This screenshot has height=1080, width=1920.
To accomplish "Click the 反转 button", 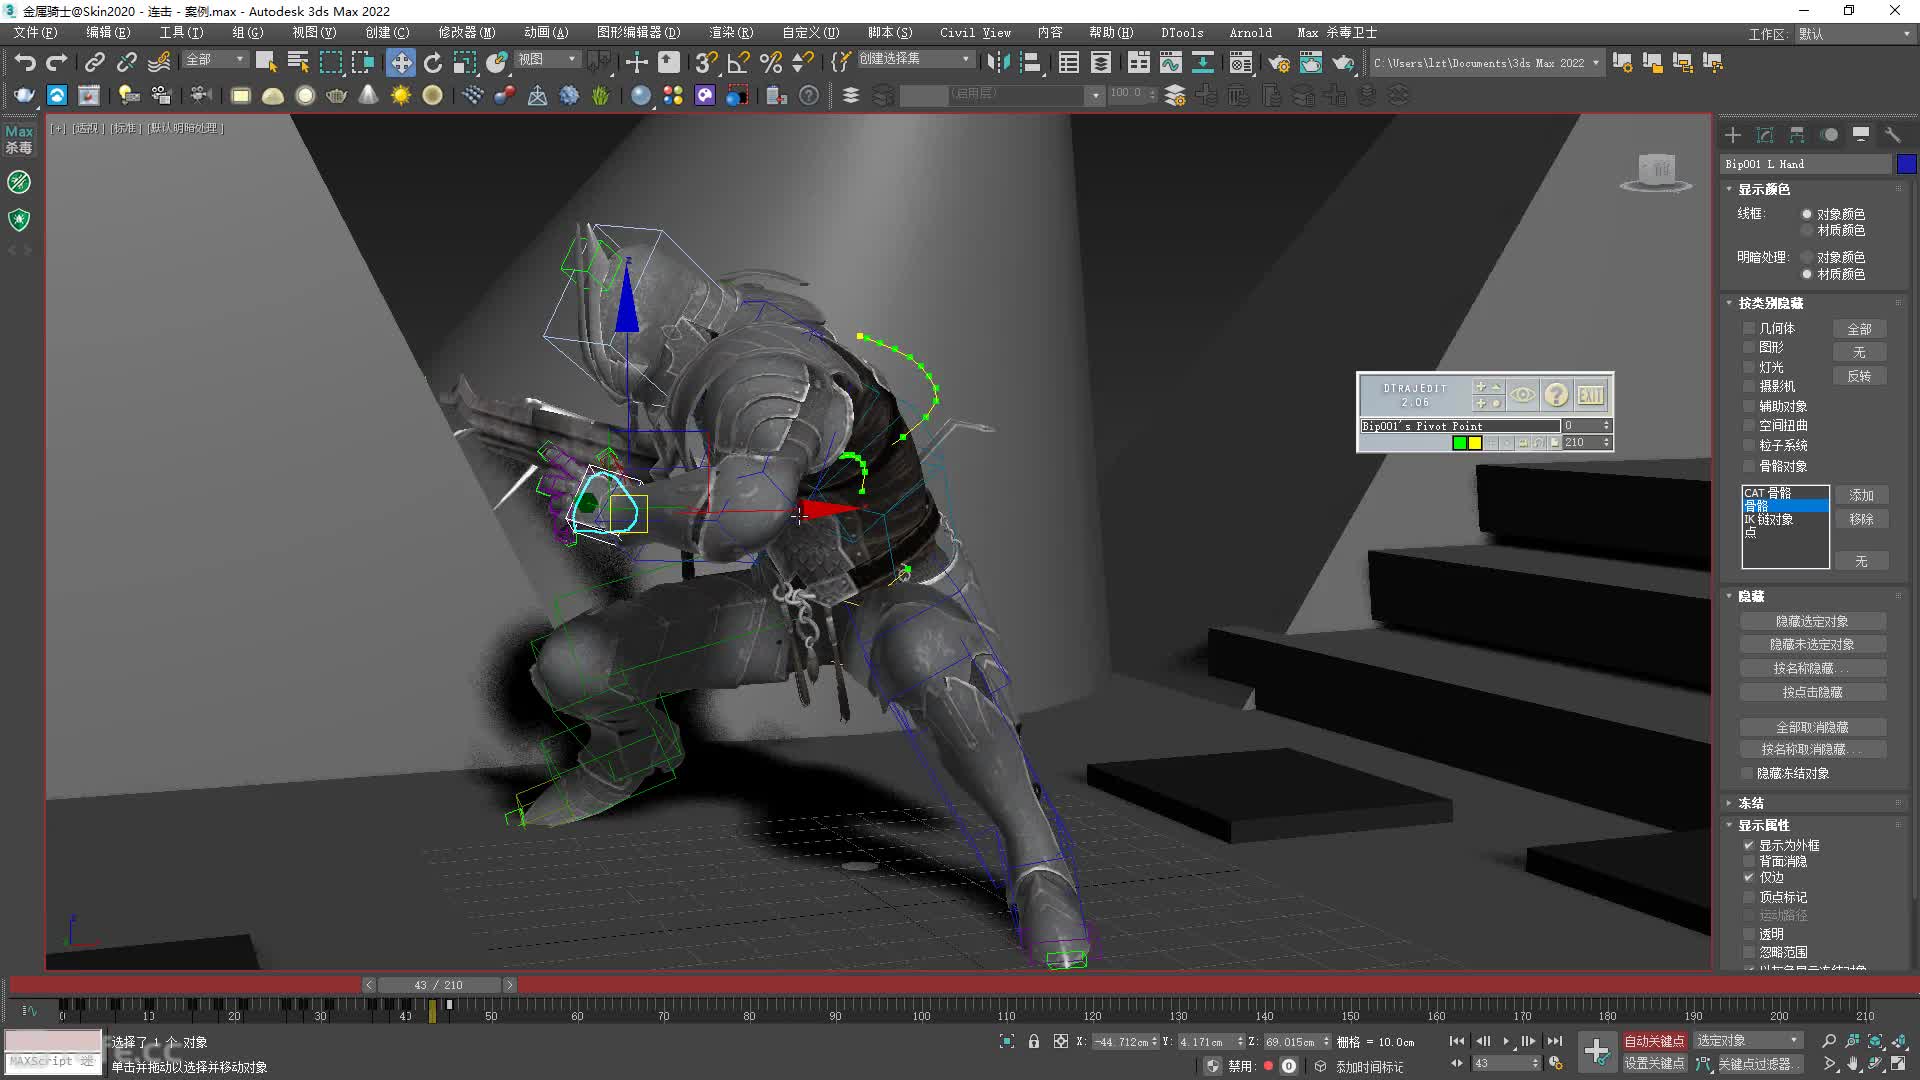I will (1859, 376).
